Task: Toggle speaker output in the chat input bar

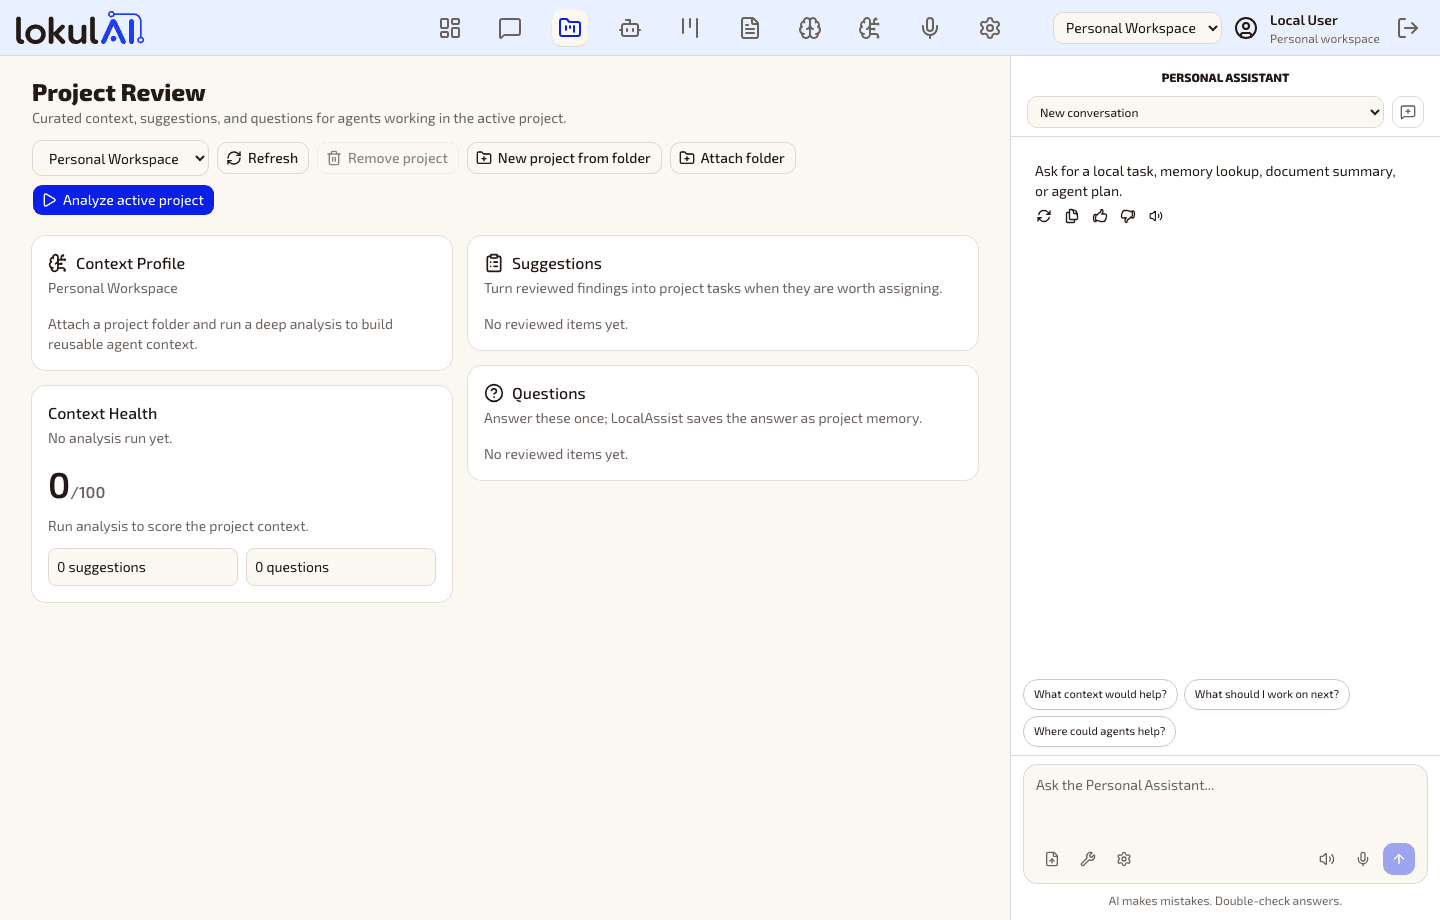Action: tap(1327, 859)
